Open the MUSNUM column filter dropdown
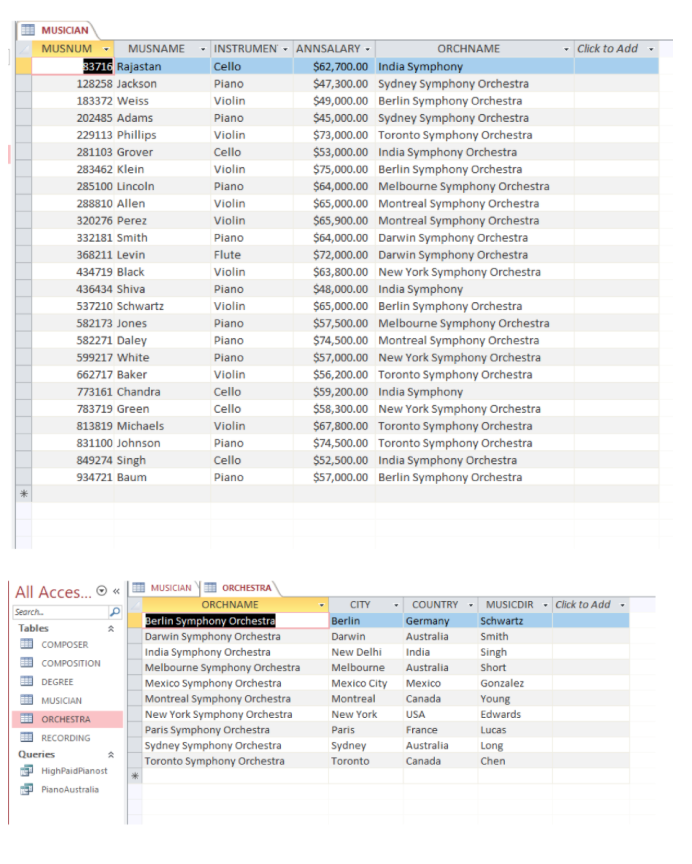Viewport: 692px width, 864px height. (106, 49)
